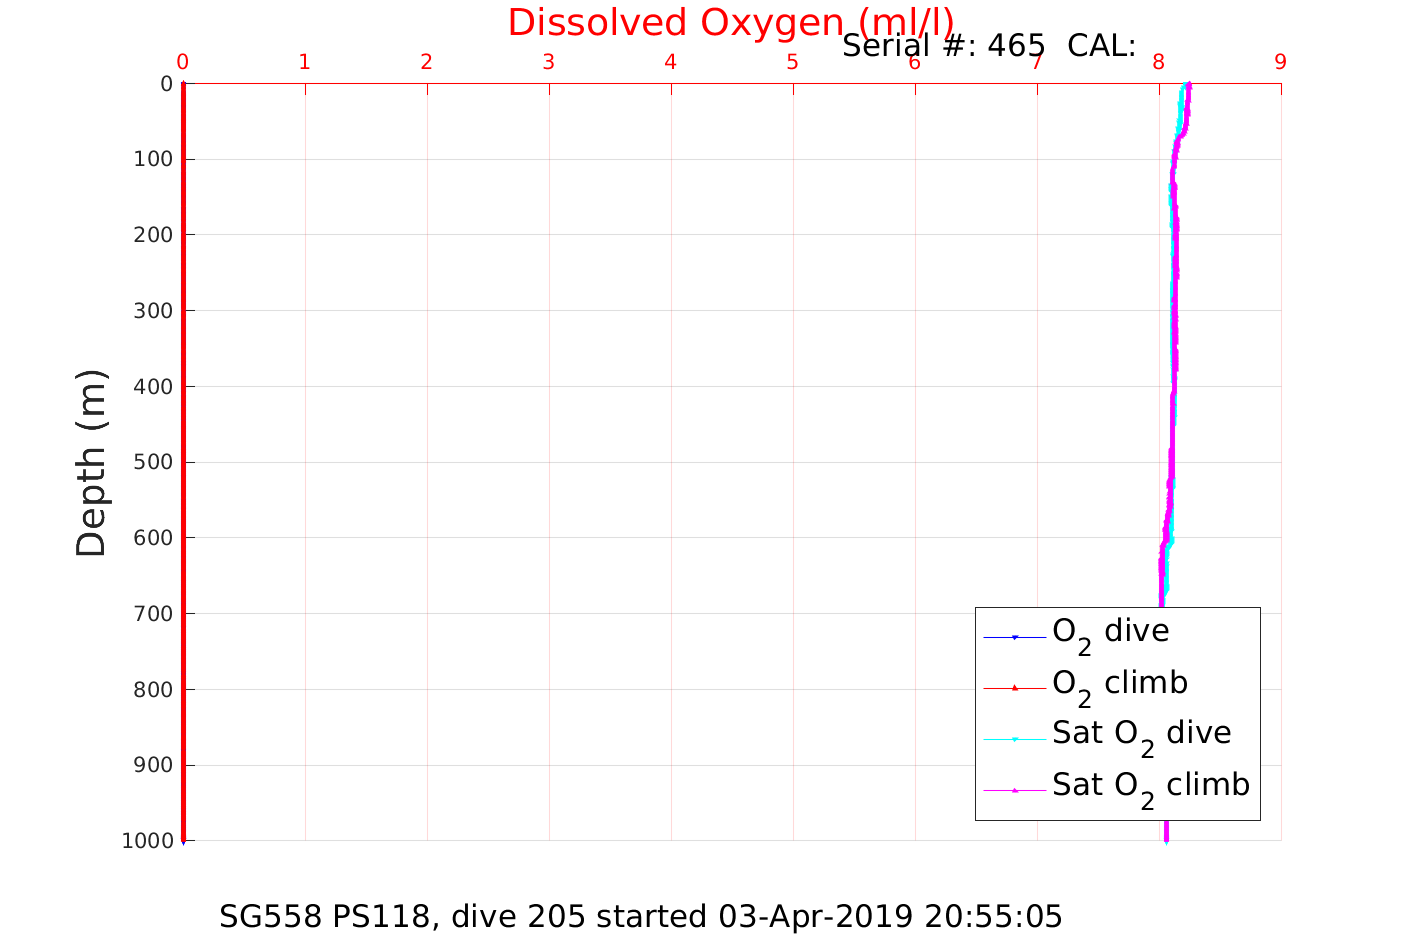Click the red O2 climb legend line marker

[x=1014, y=688]
